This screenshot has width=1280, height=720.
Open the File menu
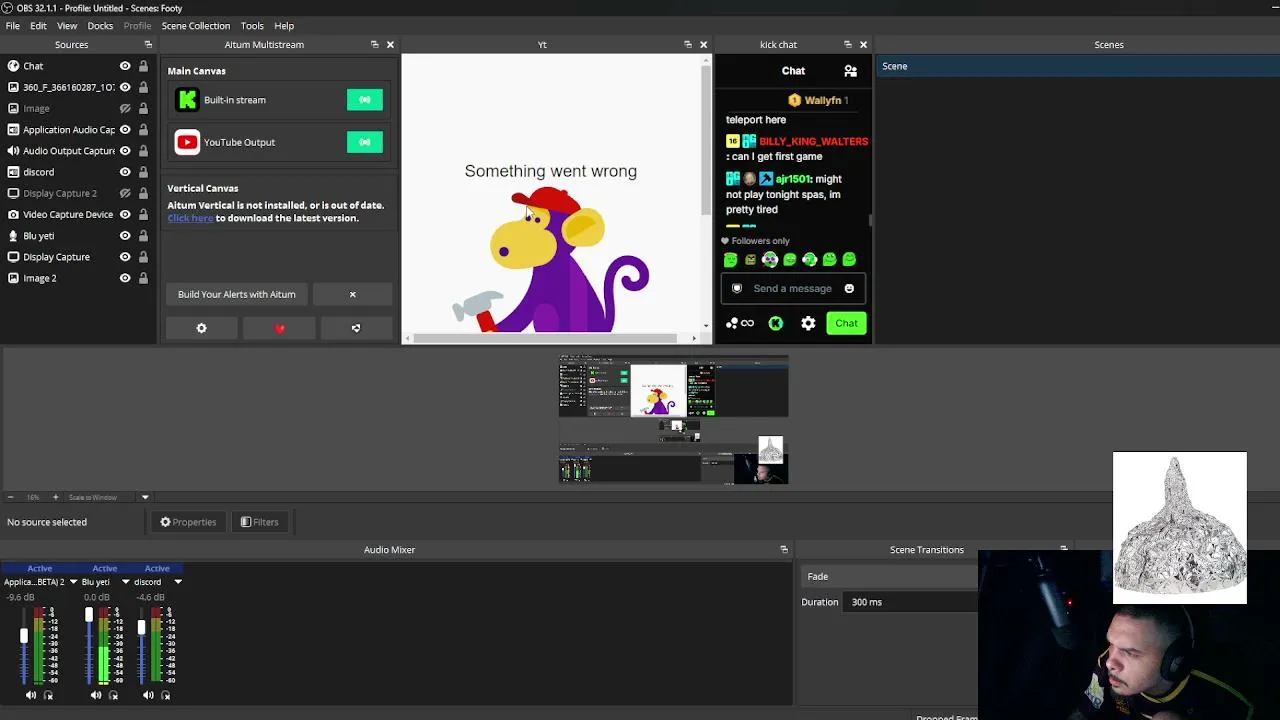[13, 25]
